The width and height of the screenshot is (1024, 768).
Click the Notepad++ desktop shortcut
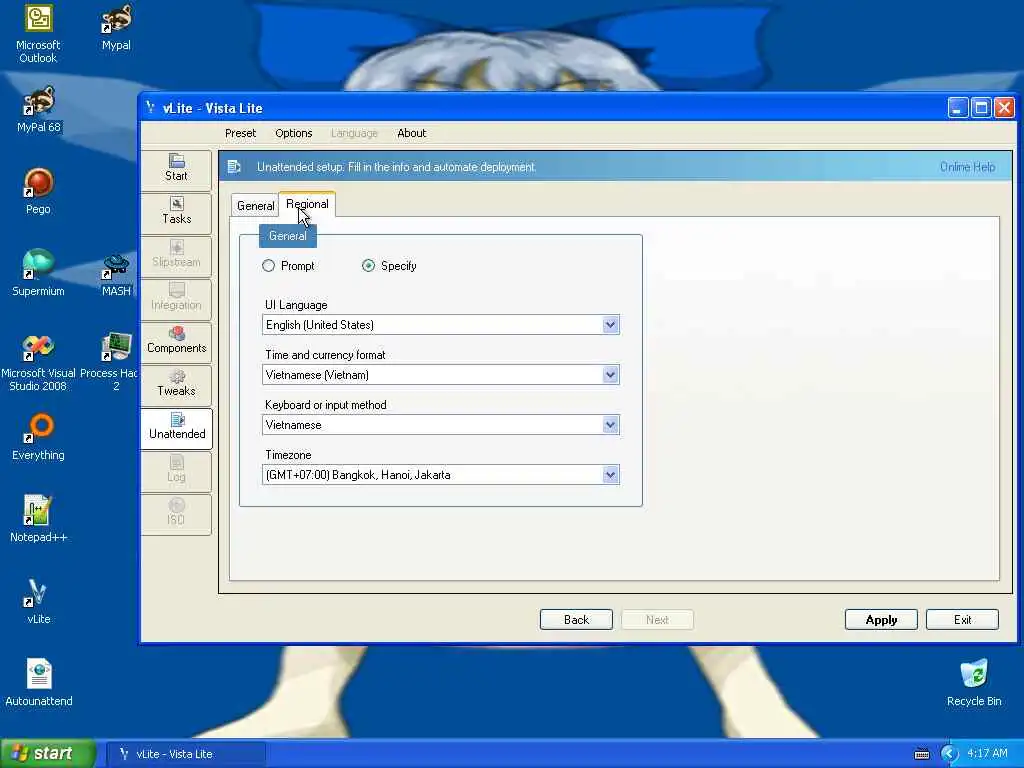pos(38,520)
